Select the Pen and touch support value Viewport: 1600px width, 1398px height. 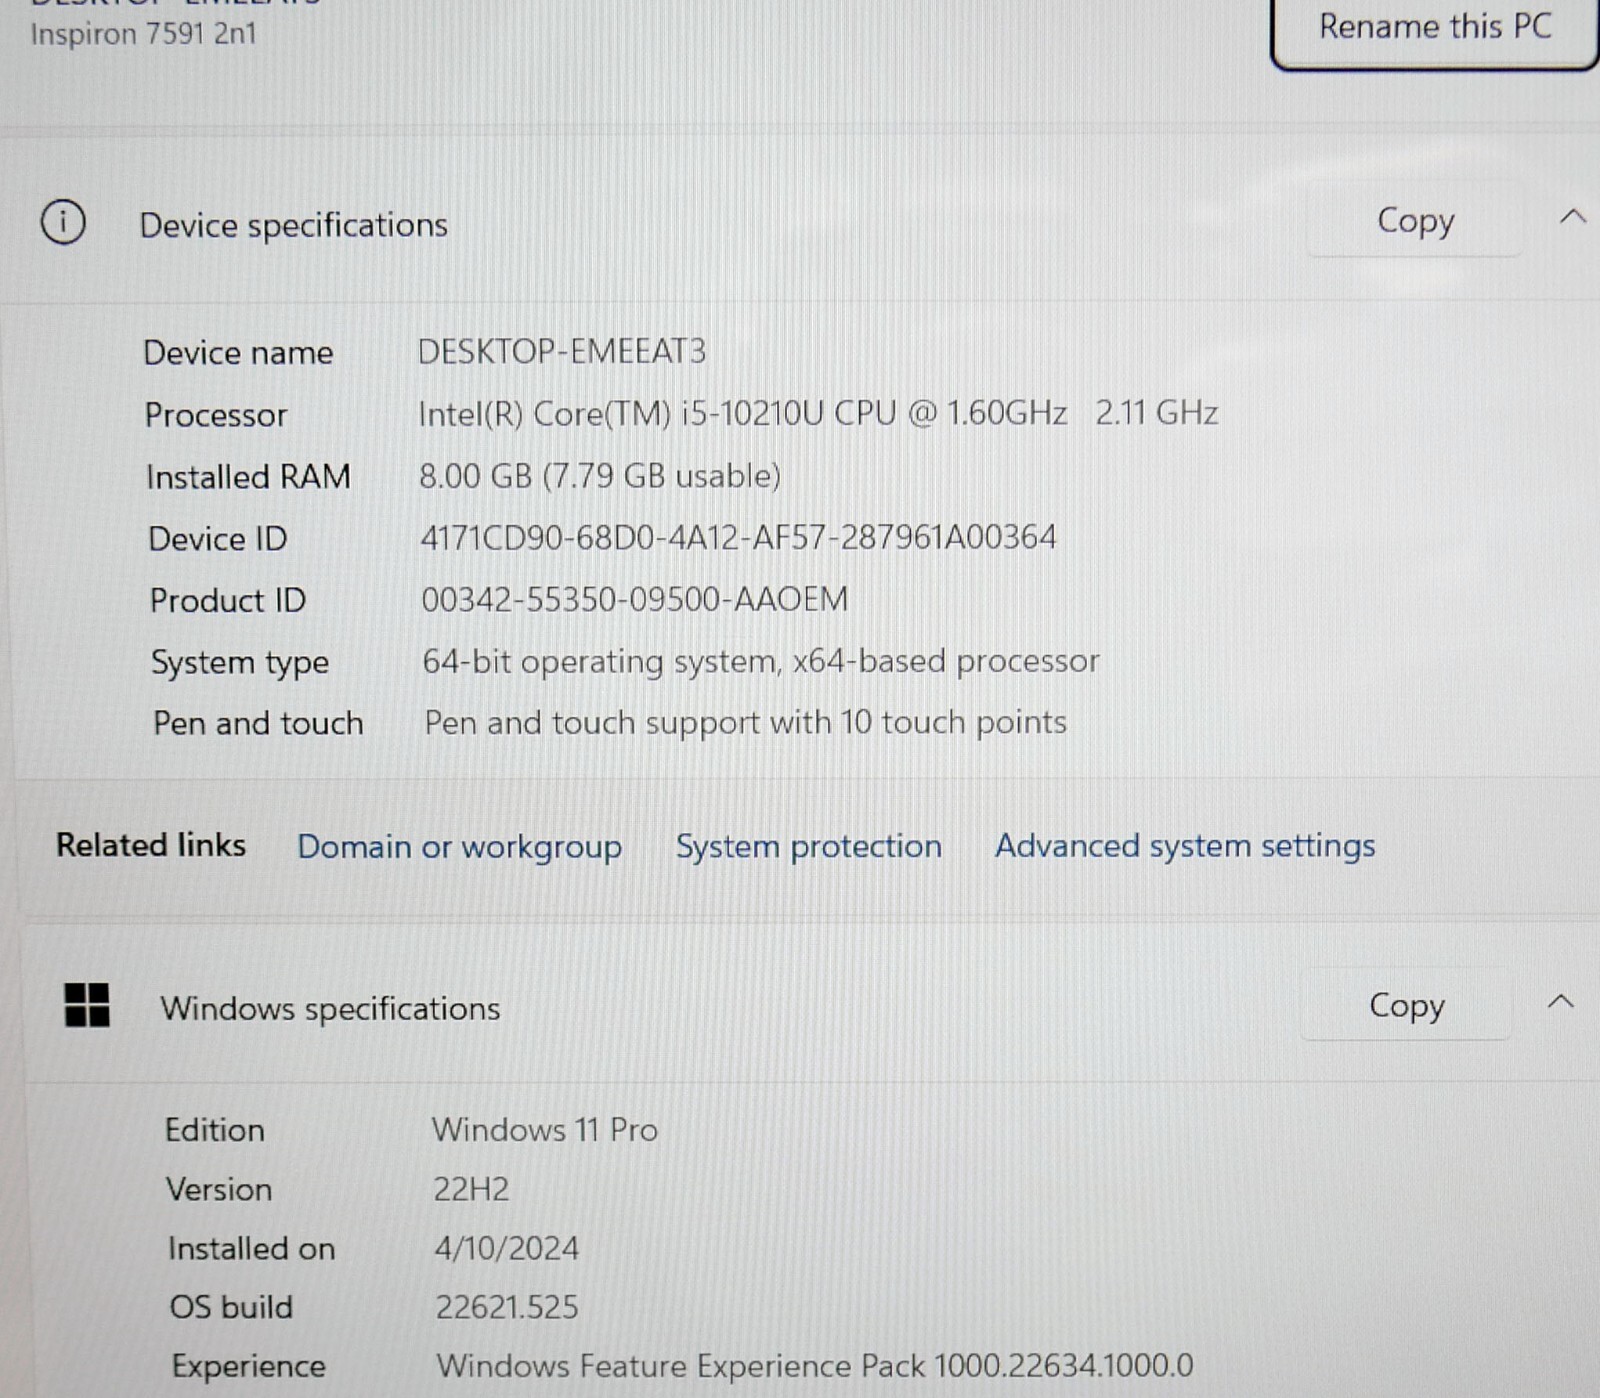[x=745, y=722]
